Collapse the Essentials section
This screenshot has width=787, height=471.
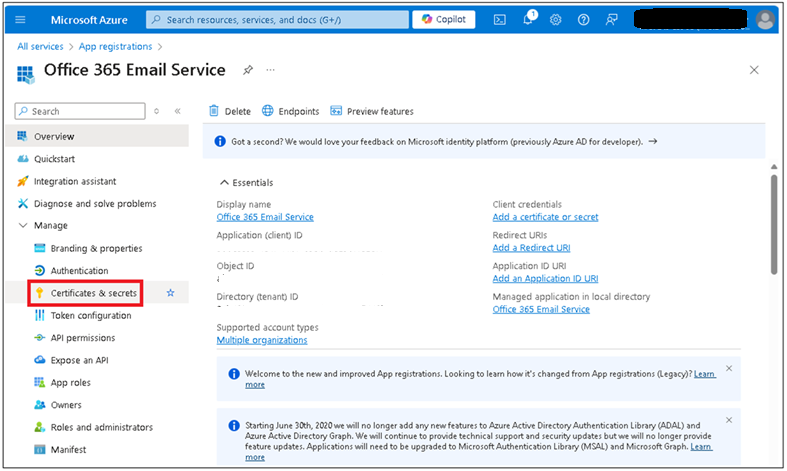[x=224, y=182]
